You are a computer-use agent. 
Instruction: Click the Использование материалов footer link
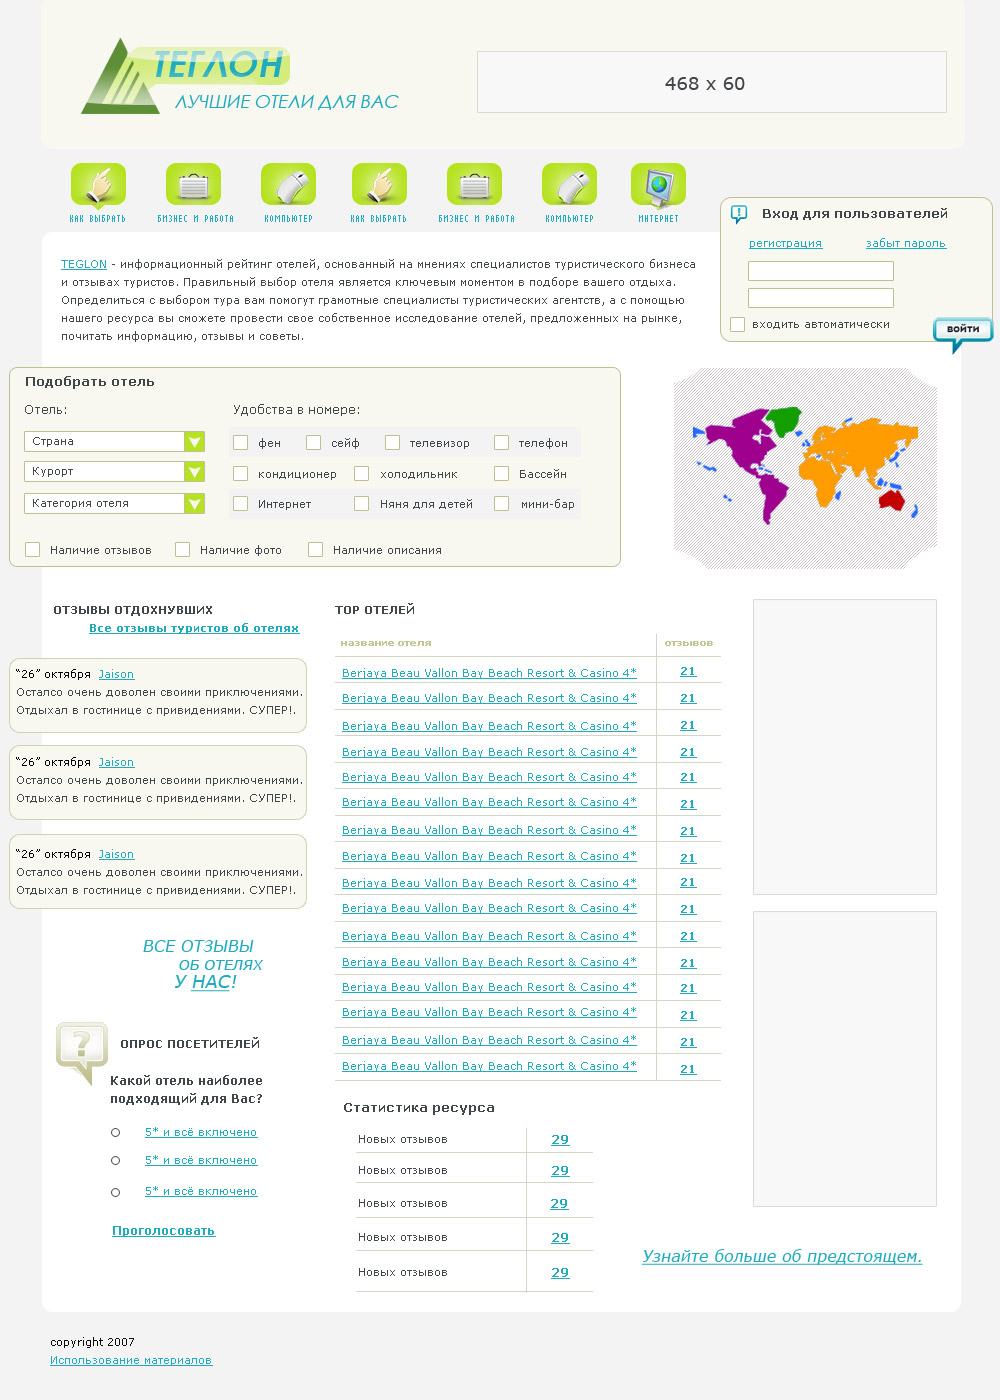(x=131, y=1361)
